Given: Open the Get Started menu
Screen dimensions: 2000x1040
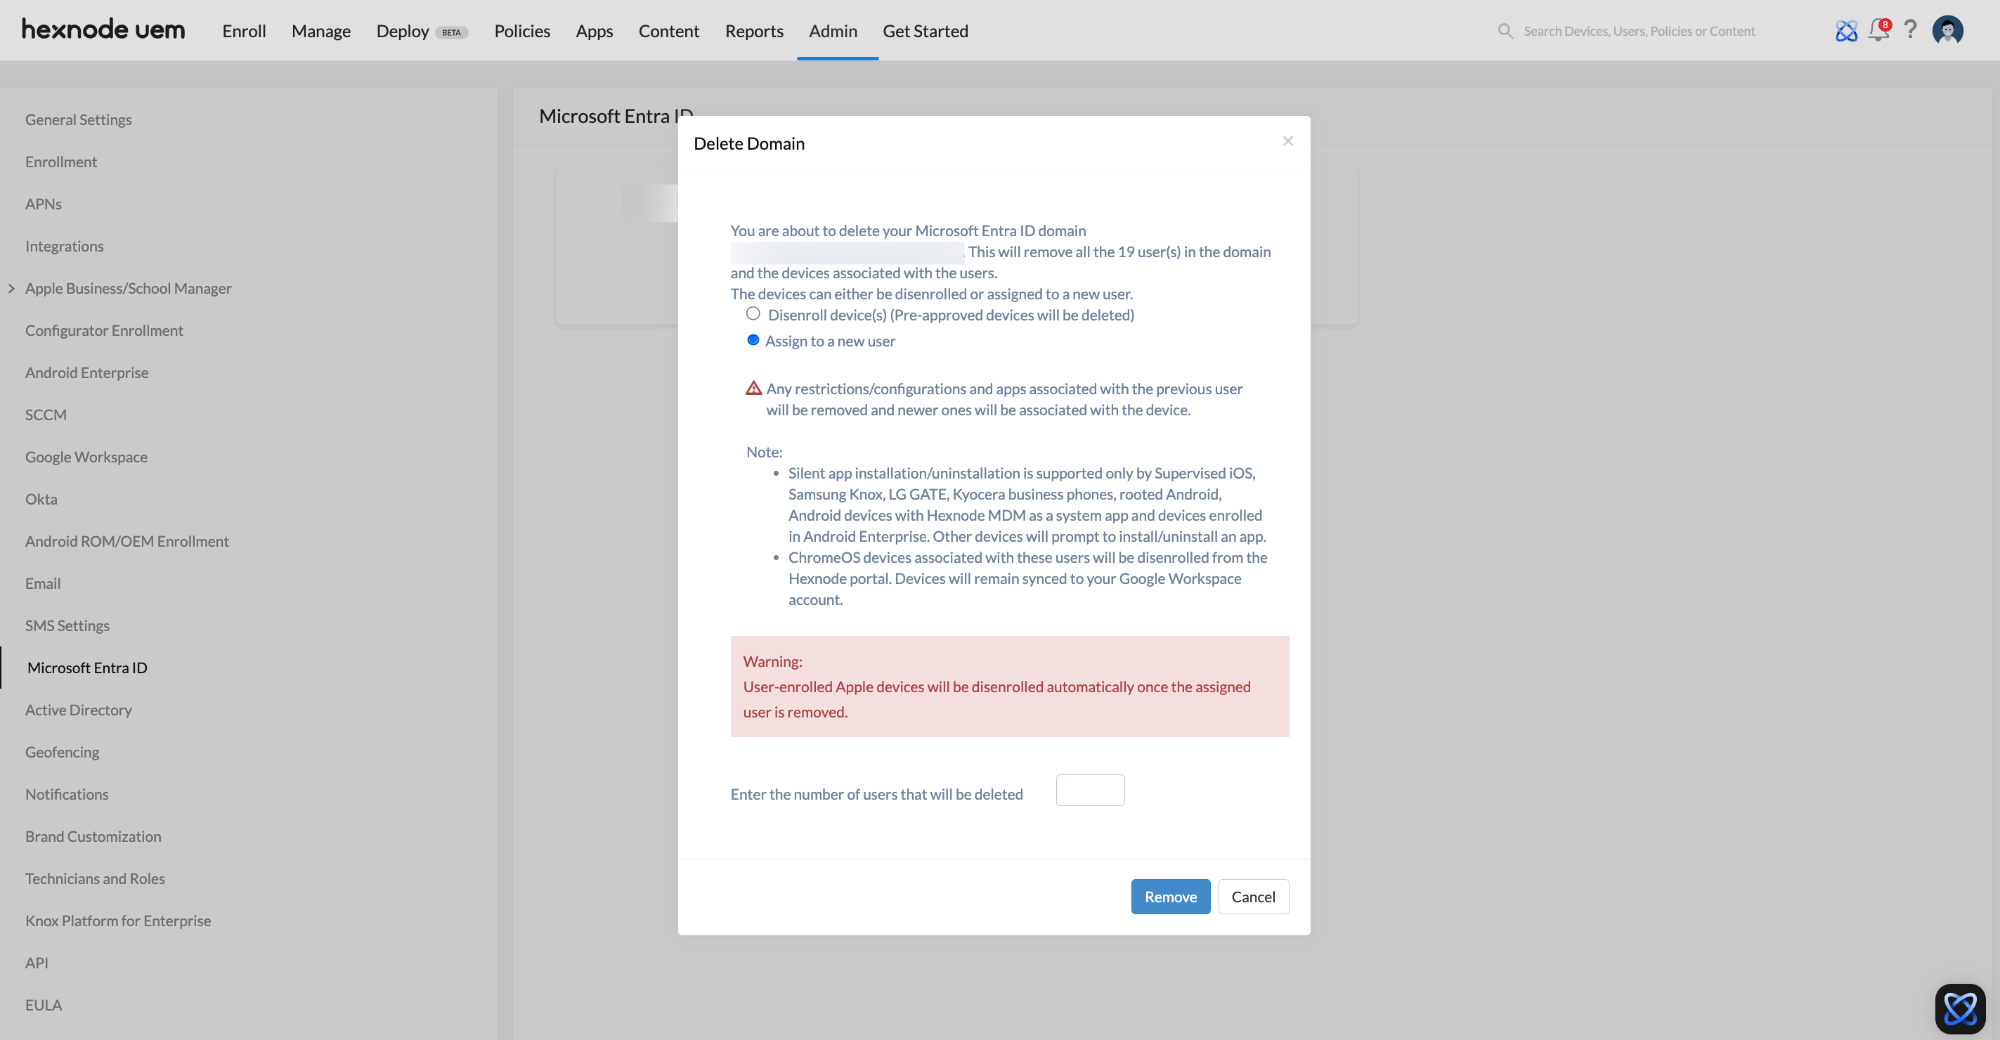Looking at the screenshot, I should click(x=925, y=31).
